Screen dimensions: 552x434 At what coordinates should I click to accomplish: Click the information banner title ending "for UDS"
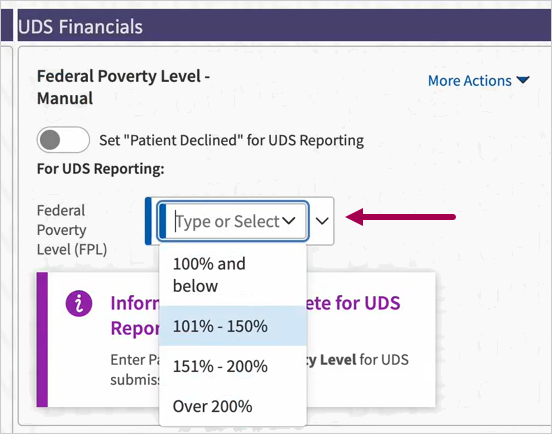tap(352, 303)
